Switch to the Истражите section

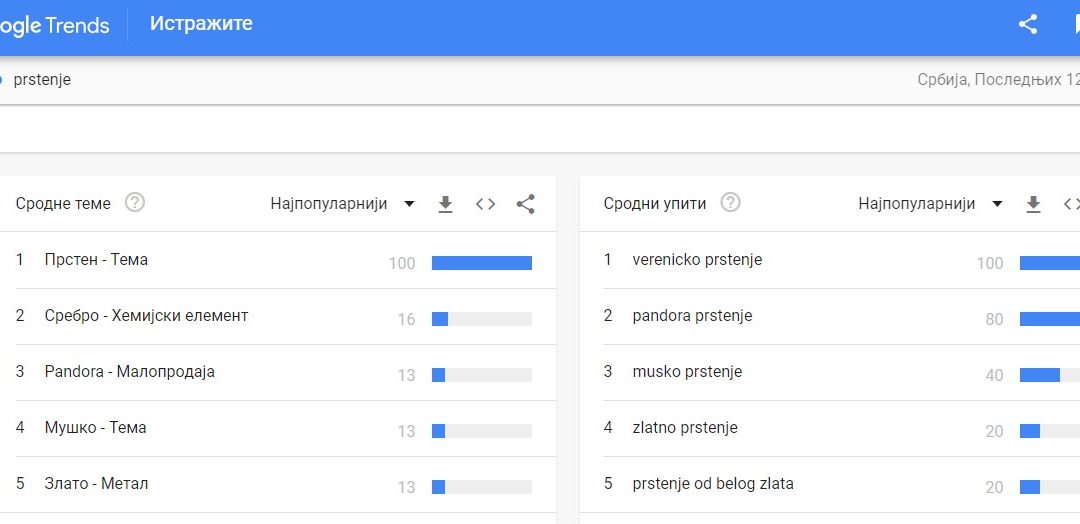201,24
